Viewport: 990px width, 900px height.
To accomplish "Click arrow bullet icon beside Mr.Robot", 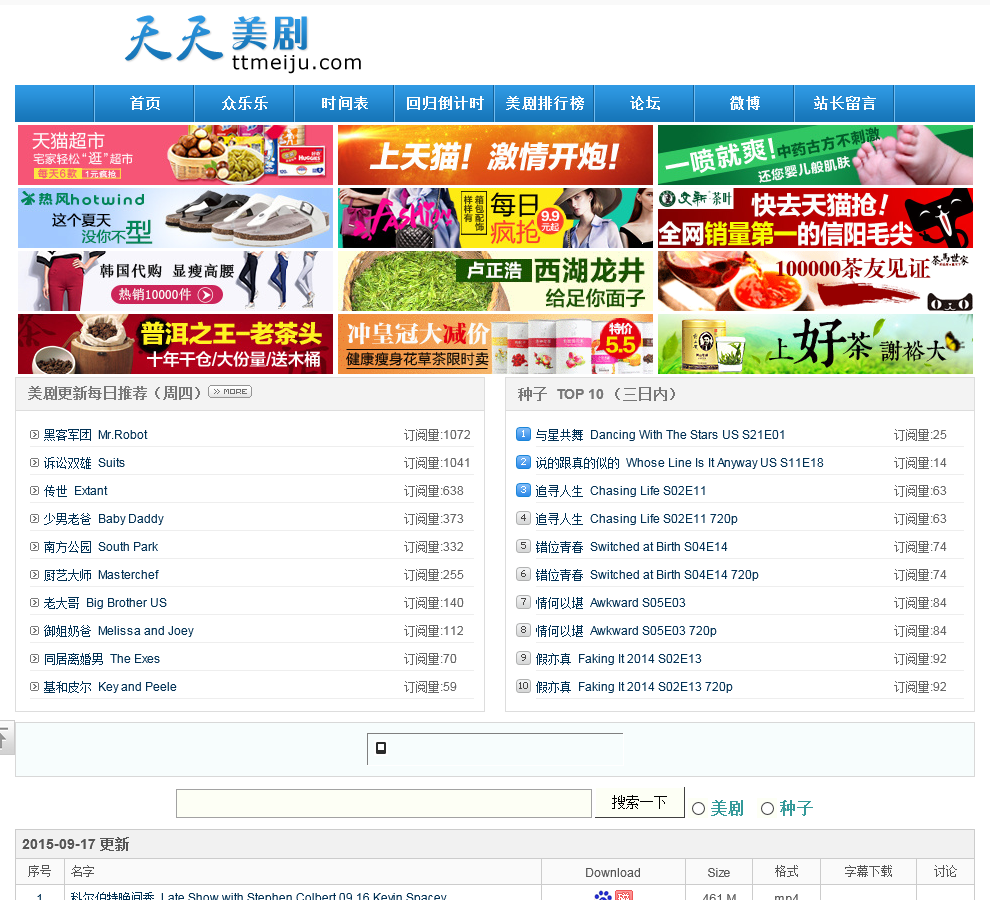I will [x=34, y=435].
